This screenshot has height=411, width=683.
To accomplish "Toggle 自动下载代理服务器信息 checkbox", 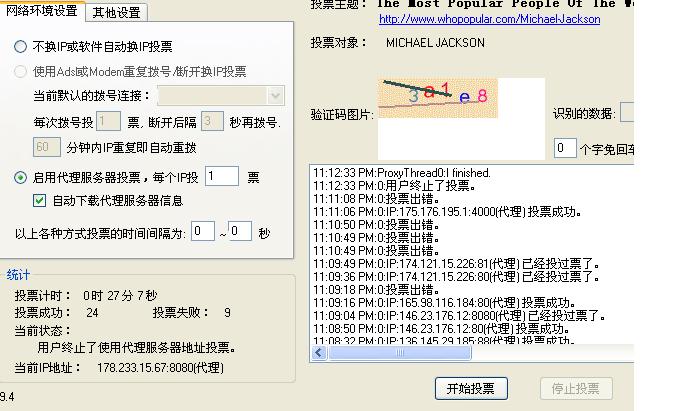I will point(40,201).
